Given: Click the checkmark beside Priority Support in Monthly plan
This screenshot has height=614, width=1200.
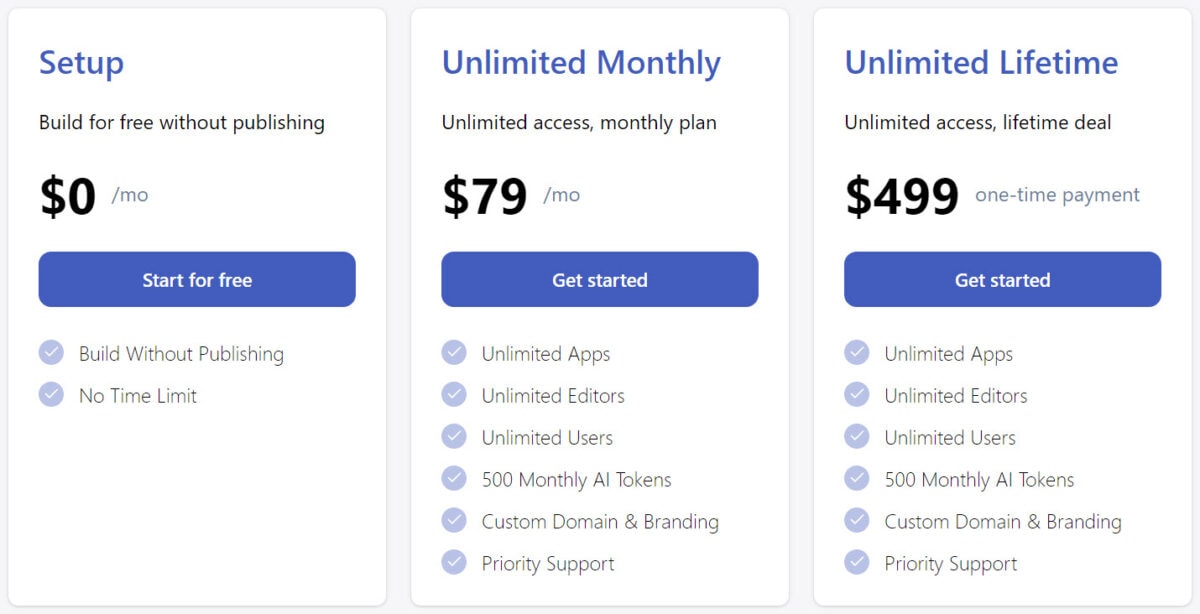Looking at the screenshot, I should [454, 563].
